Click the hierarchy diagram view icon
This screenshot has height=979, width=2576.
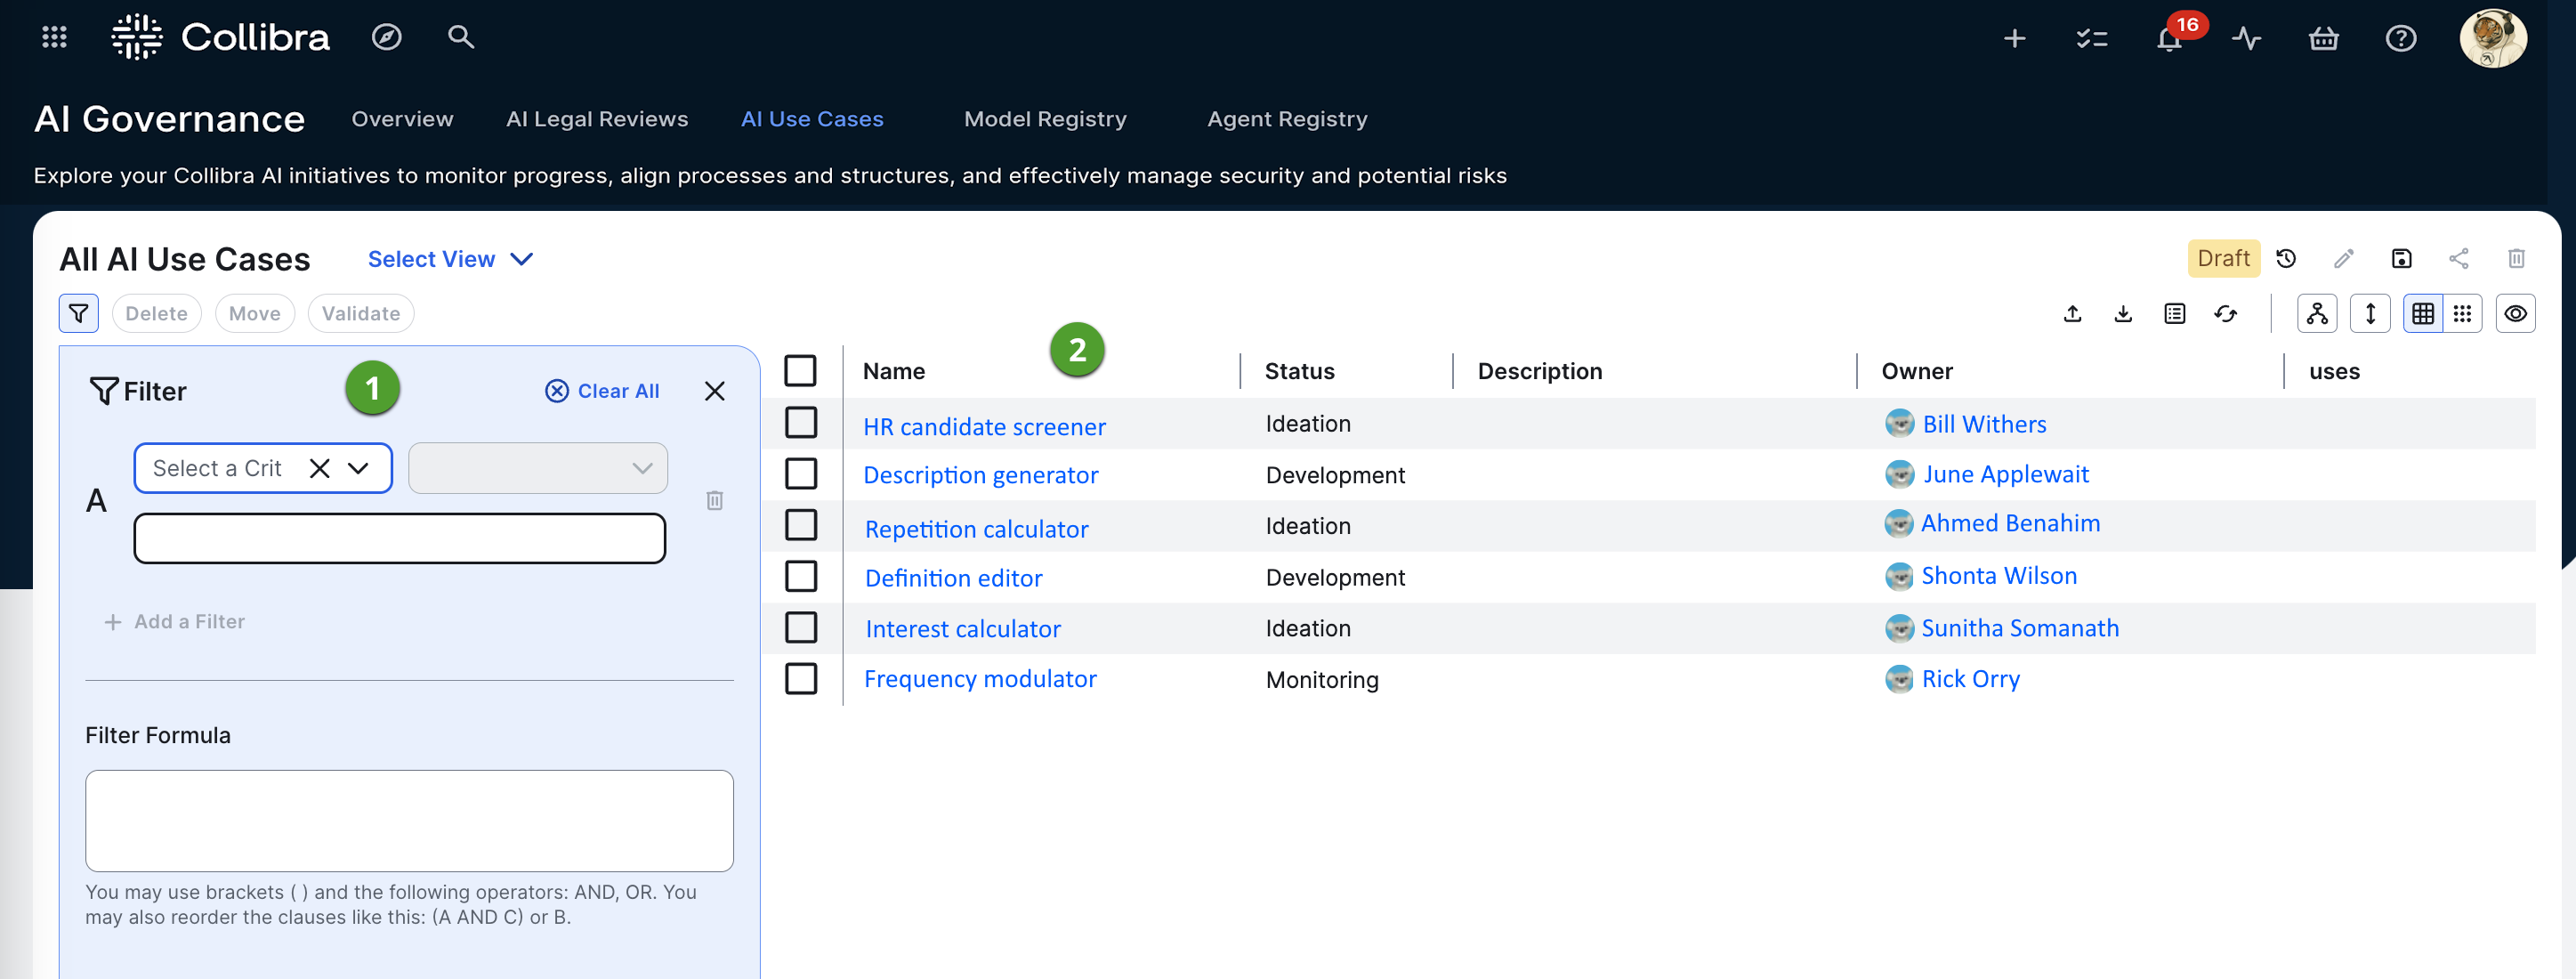pos(2316,314)
